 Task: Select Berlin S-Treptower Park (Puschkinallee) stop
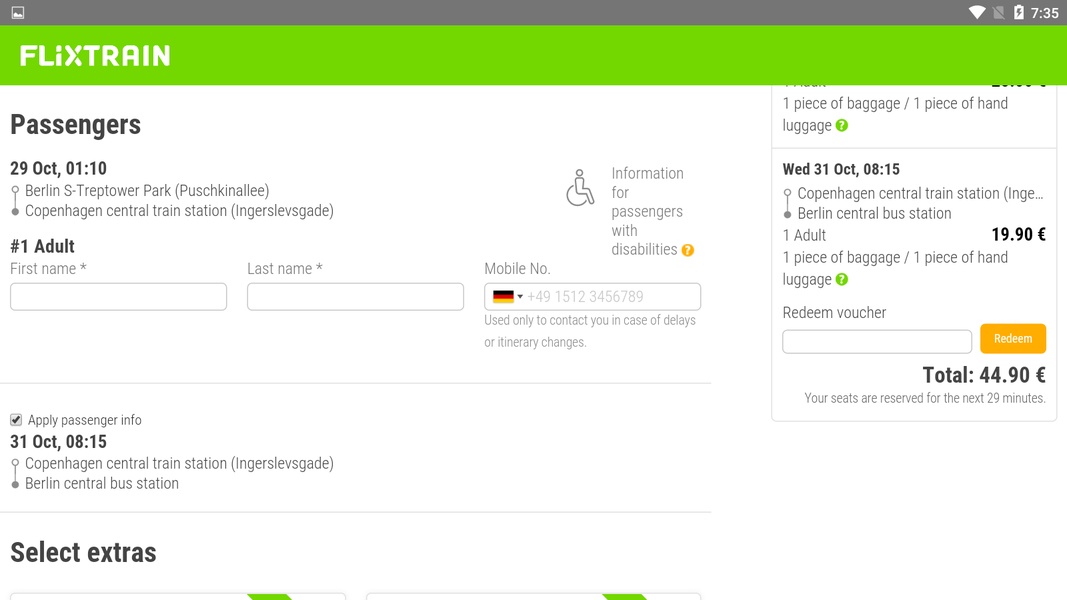(x=147, y=190)
